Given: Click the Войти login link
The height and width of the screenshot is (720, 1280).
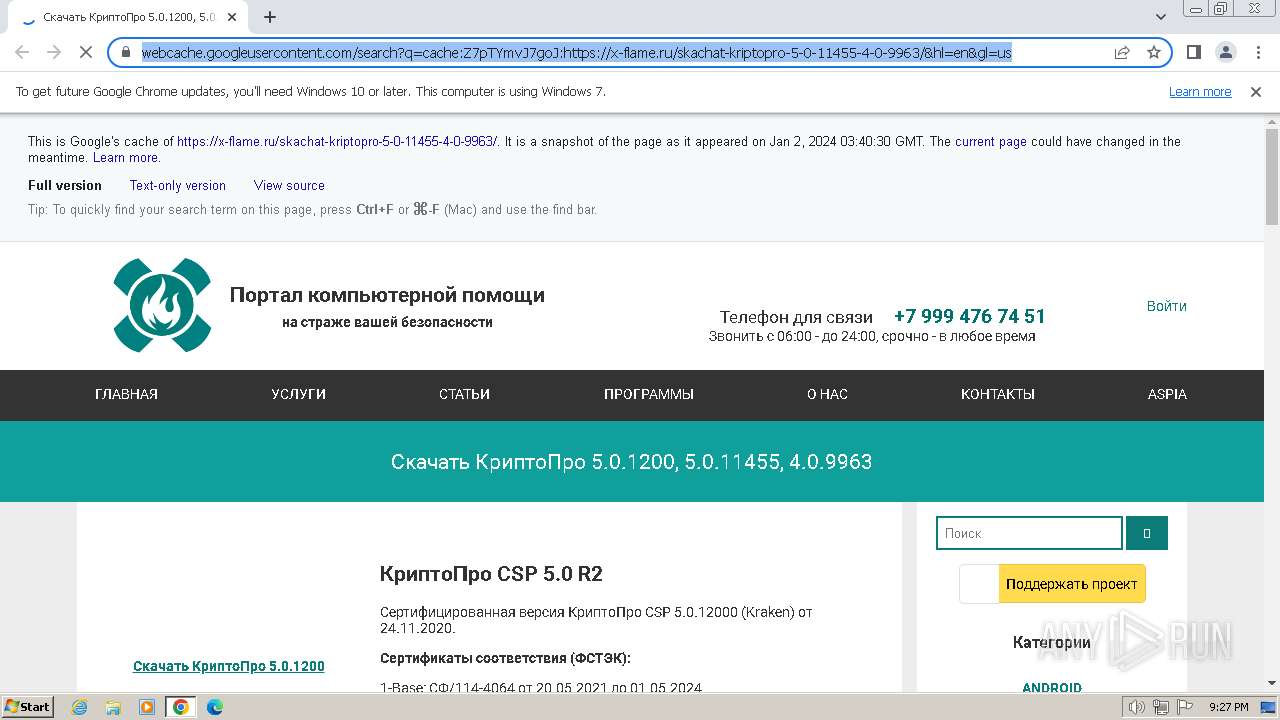Looking at the screenshot, I should tap(1167, 306).
